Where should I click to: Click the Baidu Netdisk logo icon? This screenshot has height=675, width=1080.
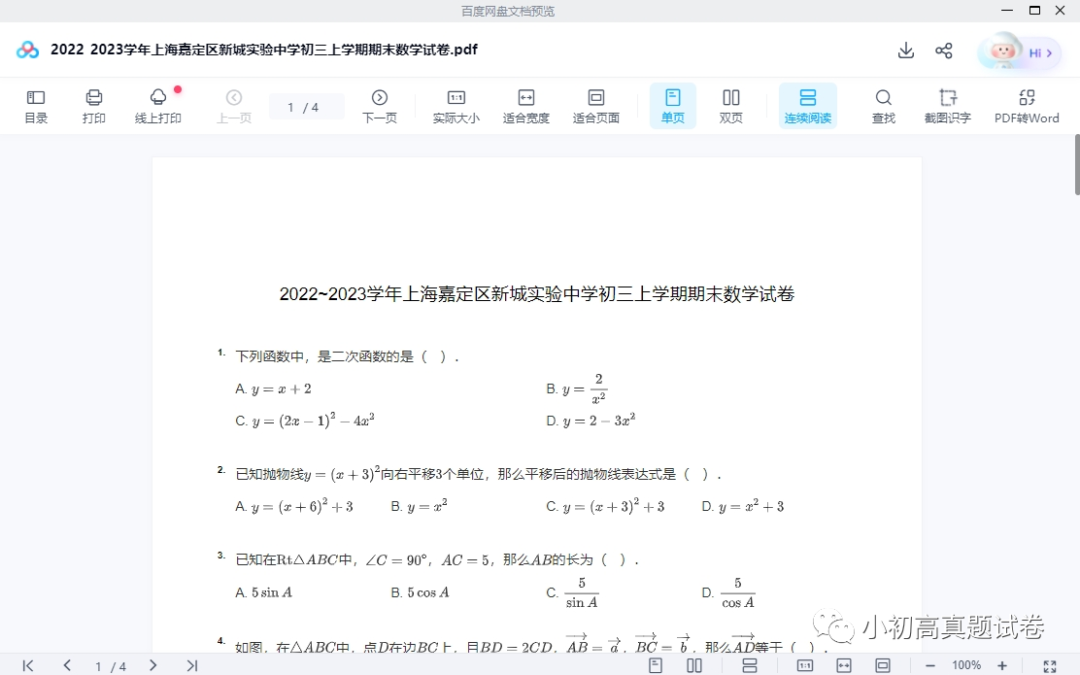click(28, 50)
